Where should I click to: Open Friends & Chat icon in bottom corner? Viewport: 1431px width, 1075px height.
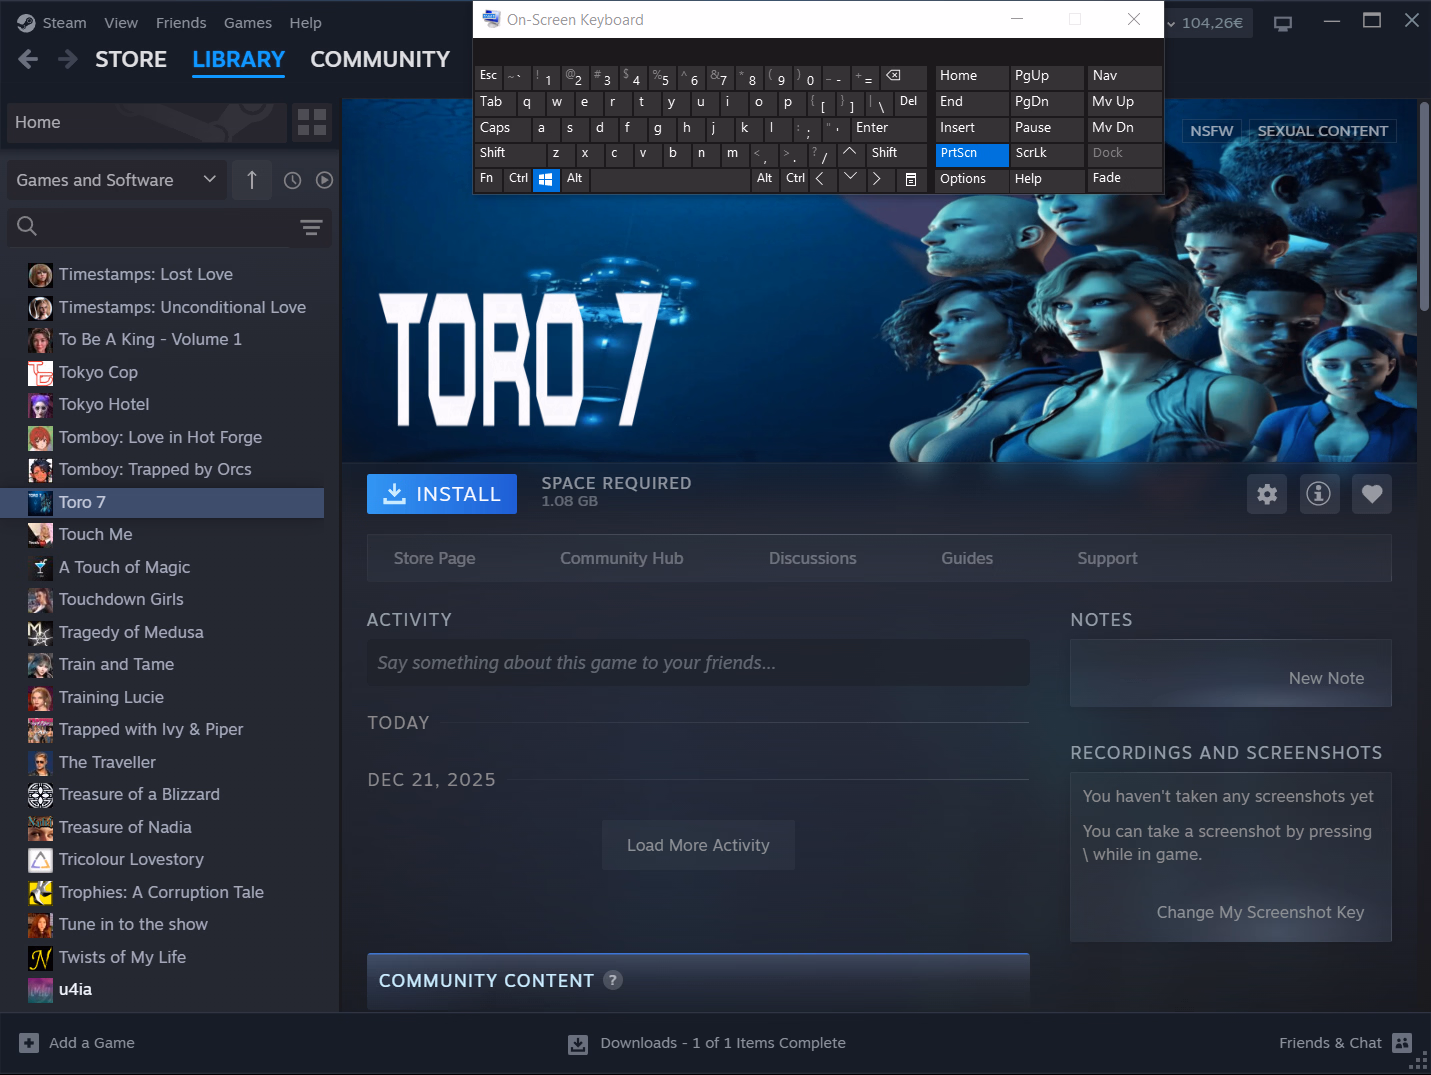1402,1043
